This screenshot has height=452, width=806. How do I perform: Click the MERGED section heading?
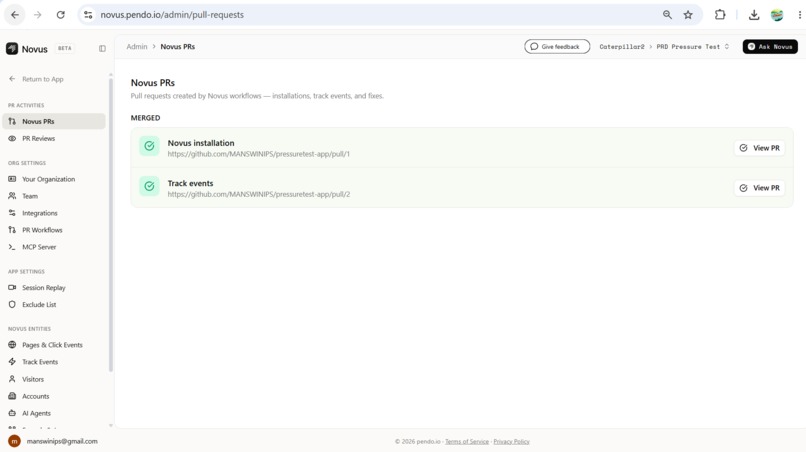[145, 118]
